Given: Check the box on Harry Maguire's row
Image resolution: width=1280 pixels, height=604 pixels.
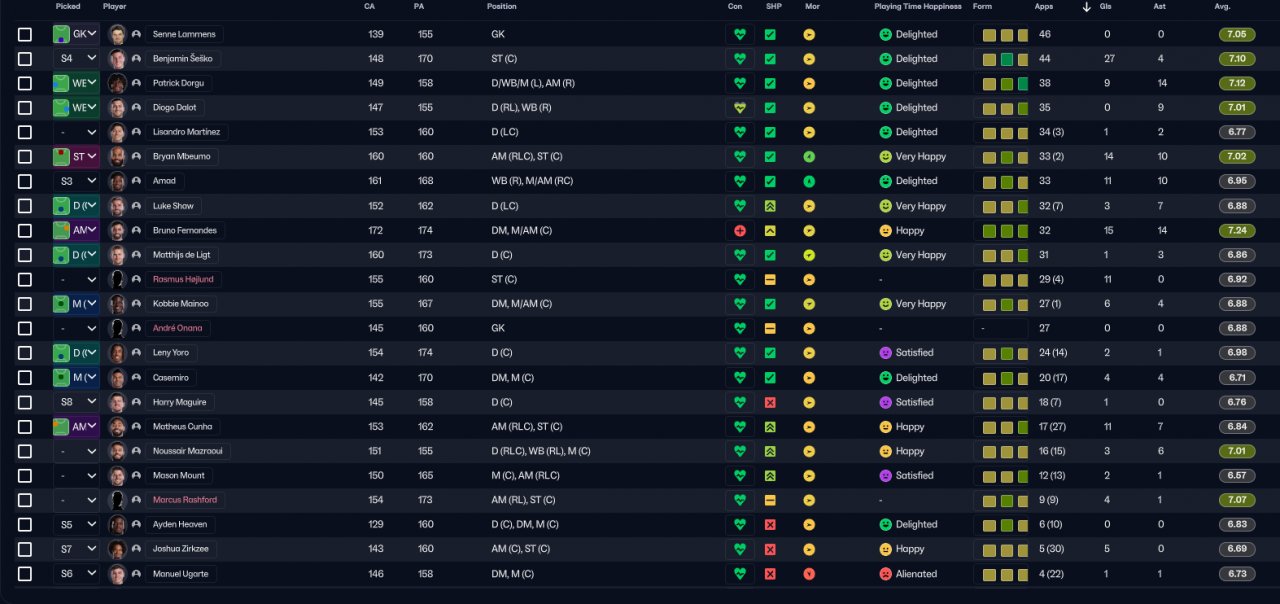Looking at the screenshot, I should pyautogui.click(x=25, y=402).
